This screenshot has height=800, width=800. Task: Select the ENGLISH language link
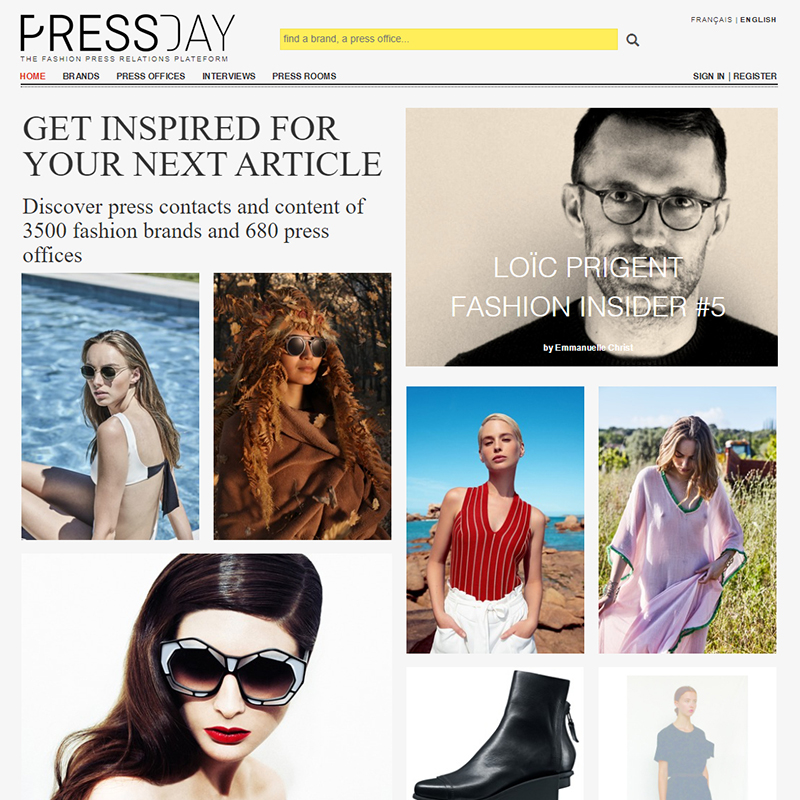(758, 19)
